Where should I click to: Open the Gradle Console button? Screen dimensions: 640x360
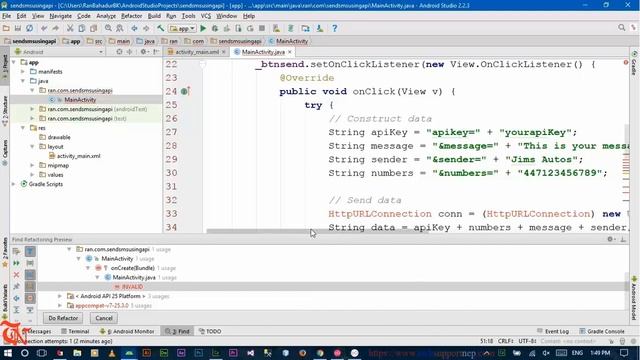pyautogui.click(x=602, y=331)
